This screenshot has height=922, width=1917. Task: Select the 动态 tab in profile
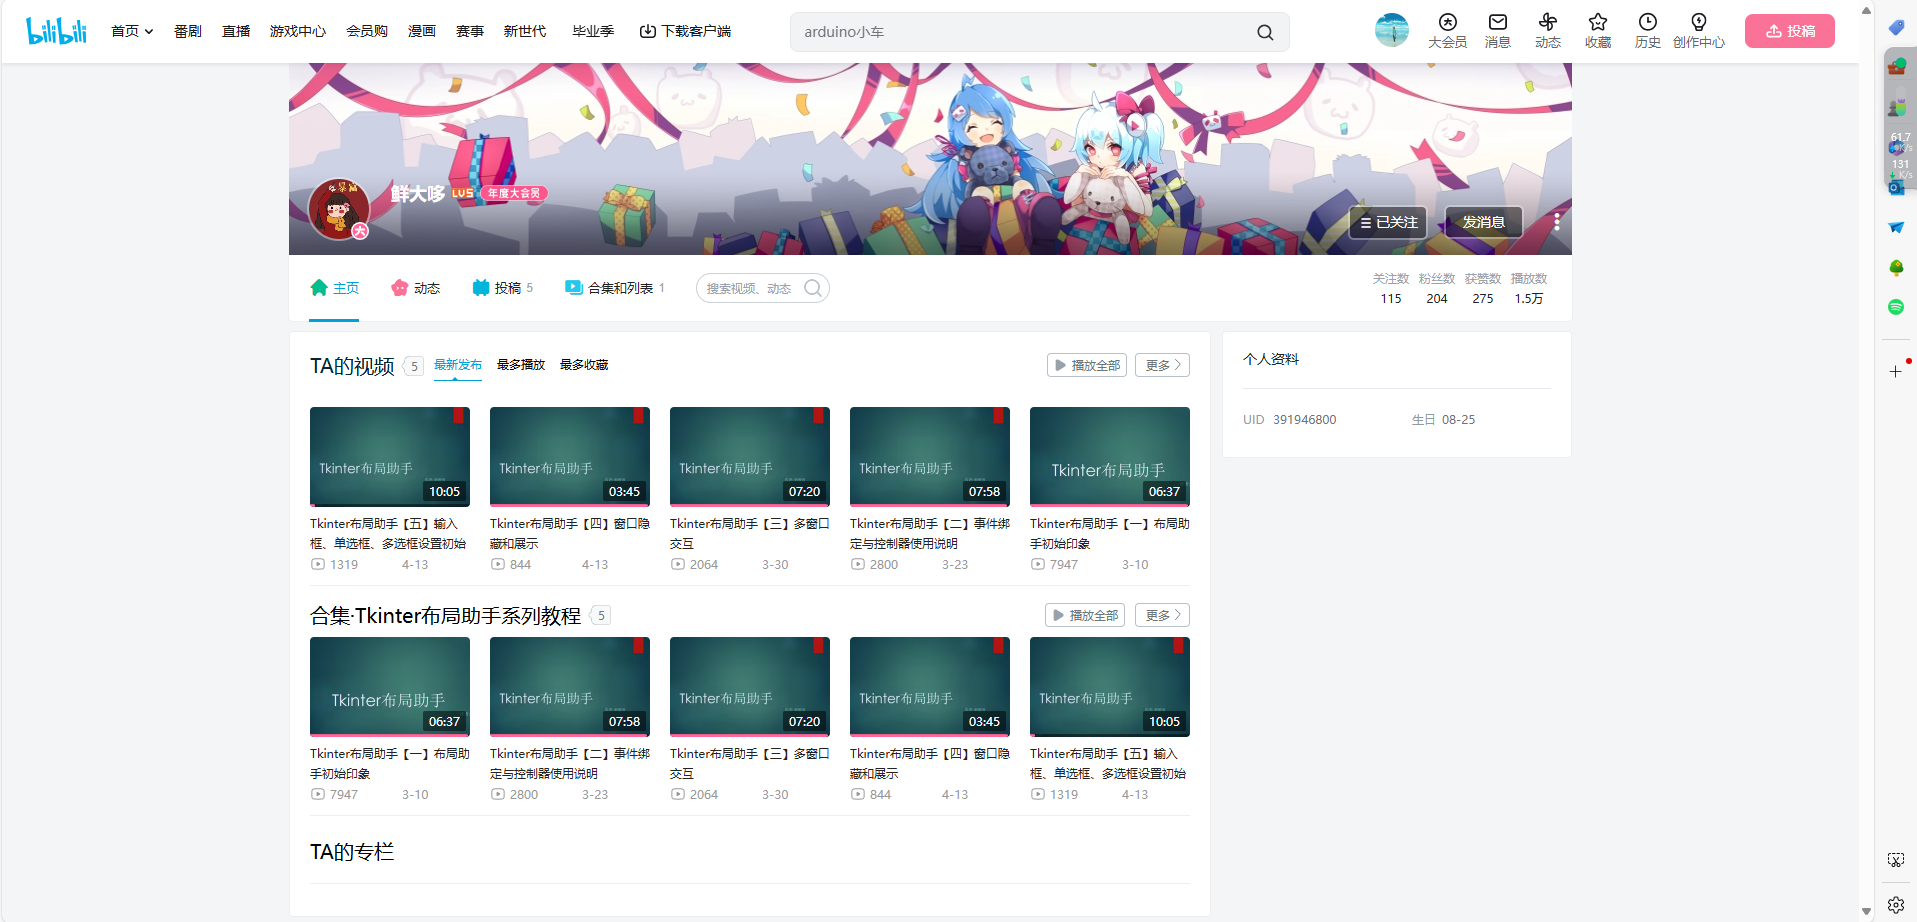tap(415, 288)
